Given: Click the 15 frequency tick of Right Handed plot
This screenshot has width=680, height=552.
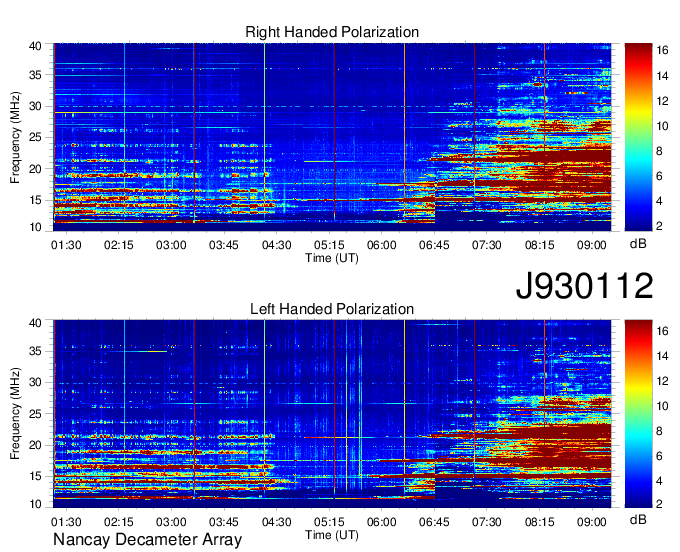Looking at the screenshot, I should pyautogui.click(x=35, y=200).
